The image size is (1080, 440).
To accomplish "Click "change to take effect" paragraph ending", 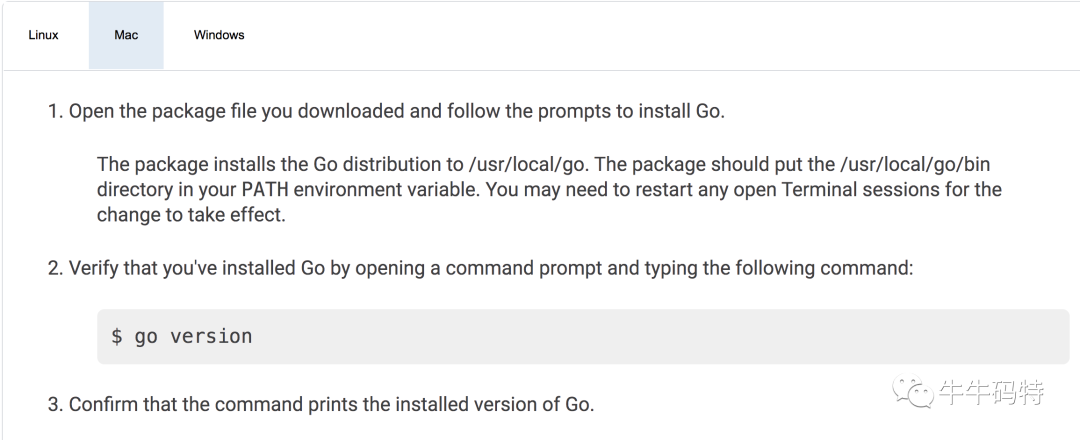I will click(190, 215).
